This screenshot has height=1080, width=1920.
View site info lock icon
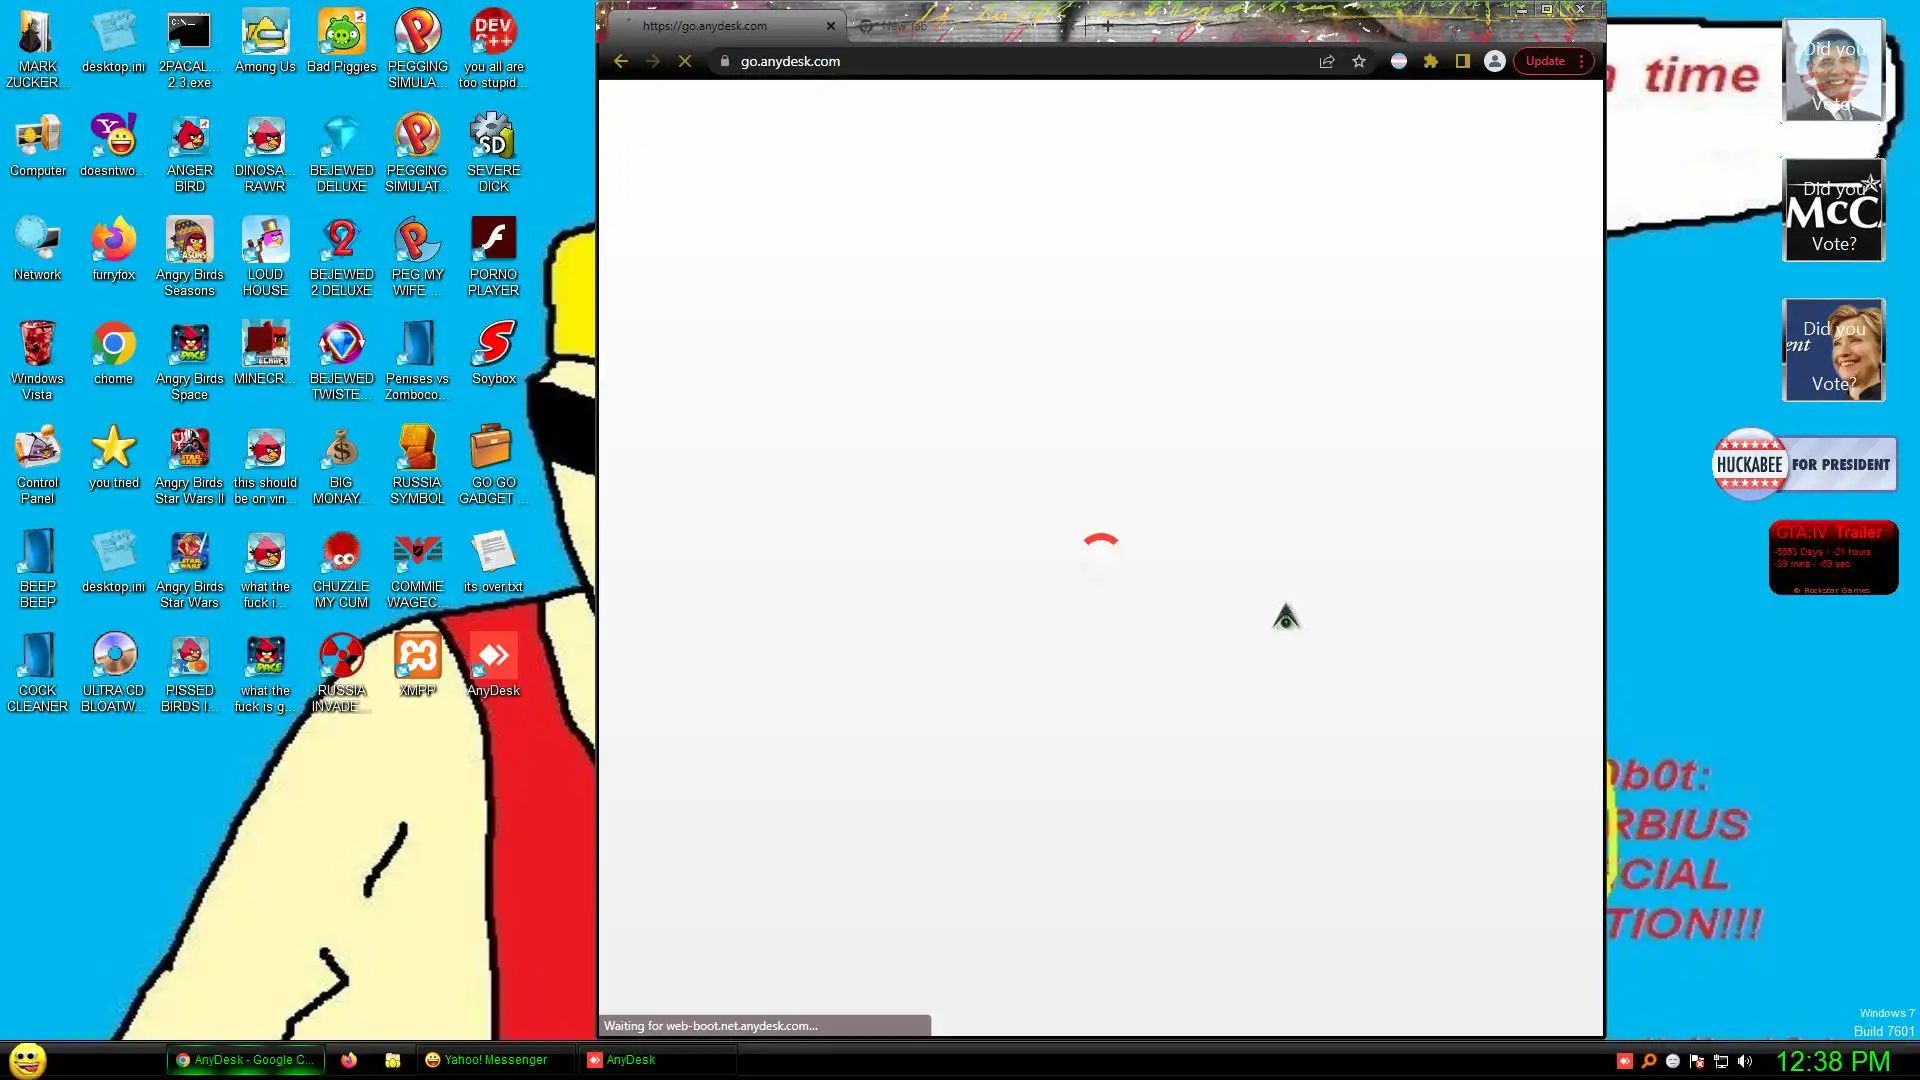725,61
